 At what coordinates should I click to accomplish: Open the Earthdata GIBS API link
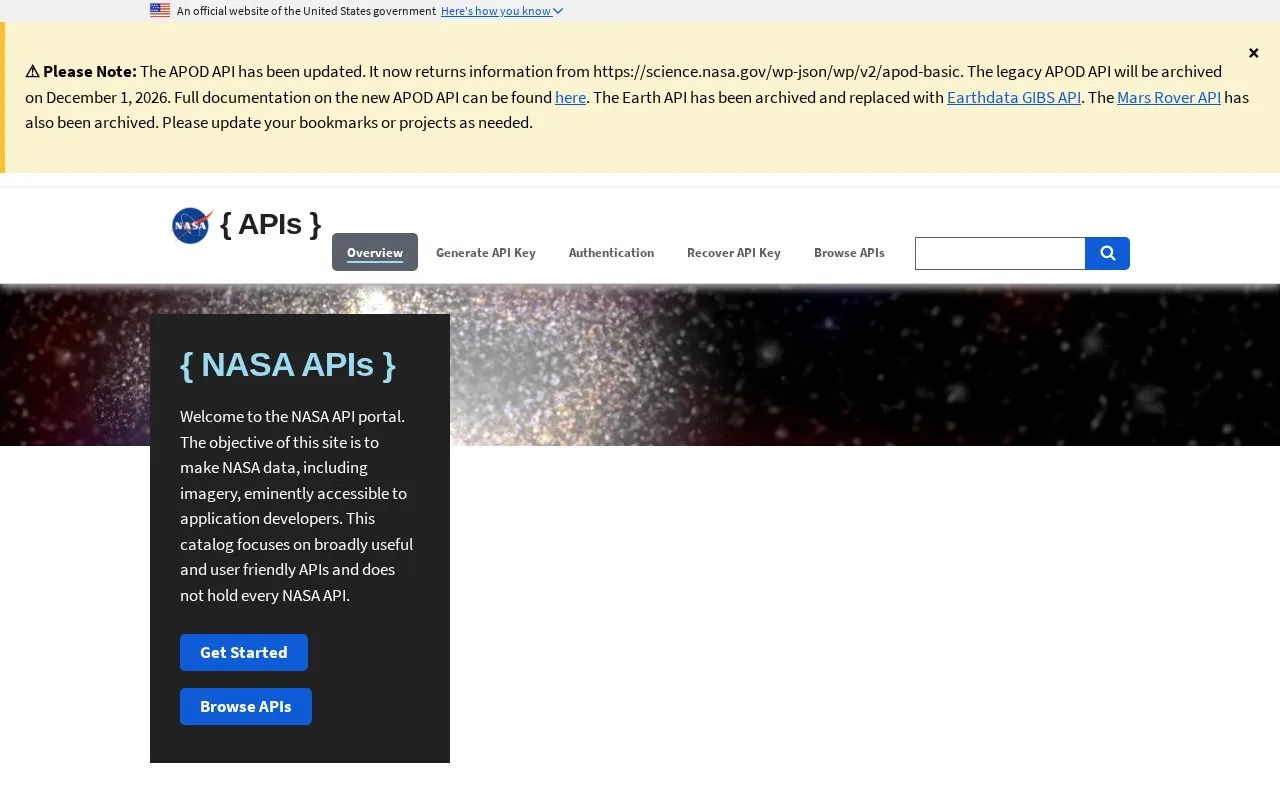click(x=1014, y=97)
